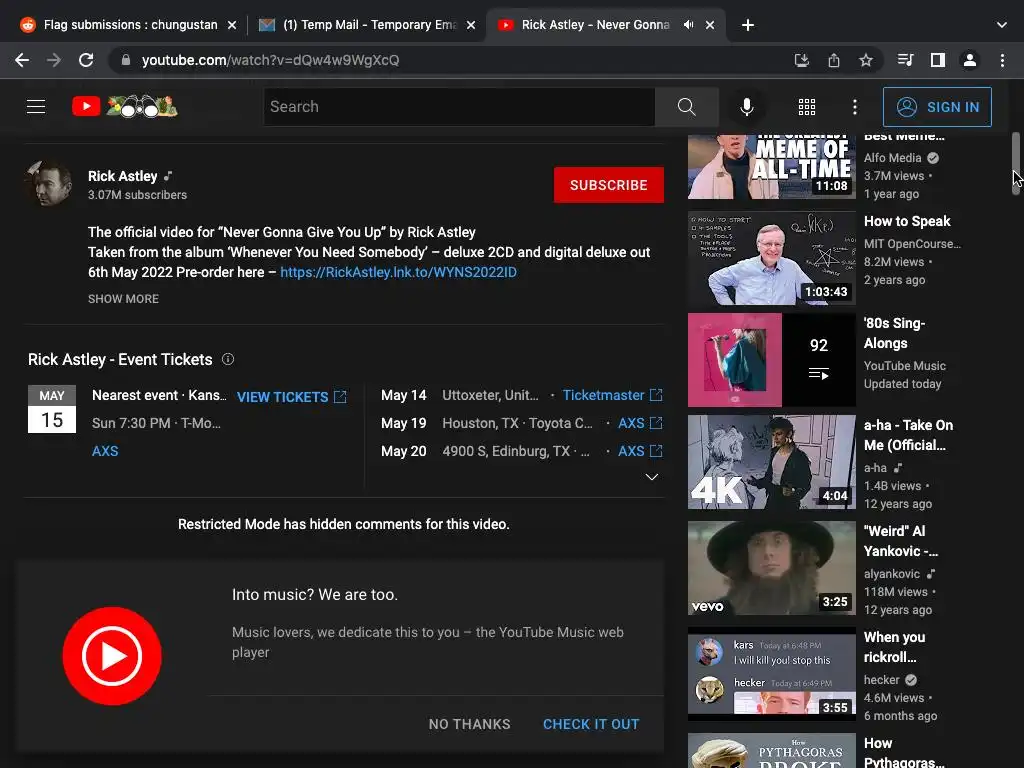Viewport: 1024px width, 768px height.
Task: Click the How to Speak video title
Action: pos(907,221)
